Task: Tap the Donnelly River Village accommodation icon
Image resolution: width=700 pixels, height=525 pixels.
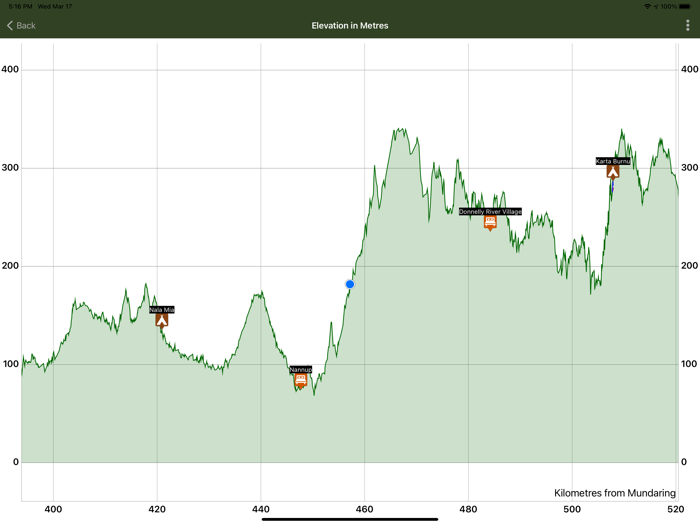Action: tap(490, 222)
